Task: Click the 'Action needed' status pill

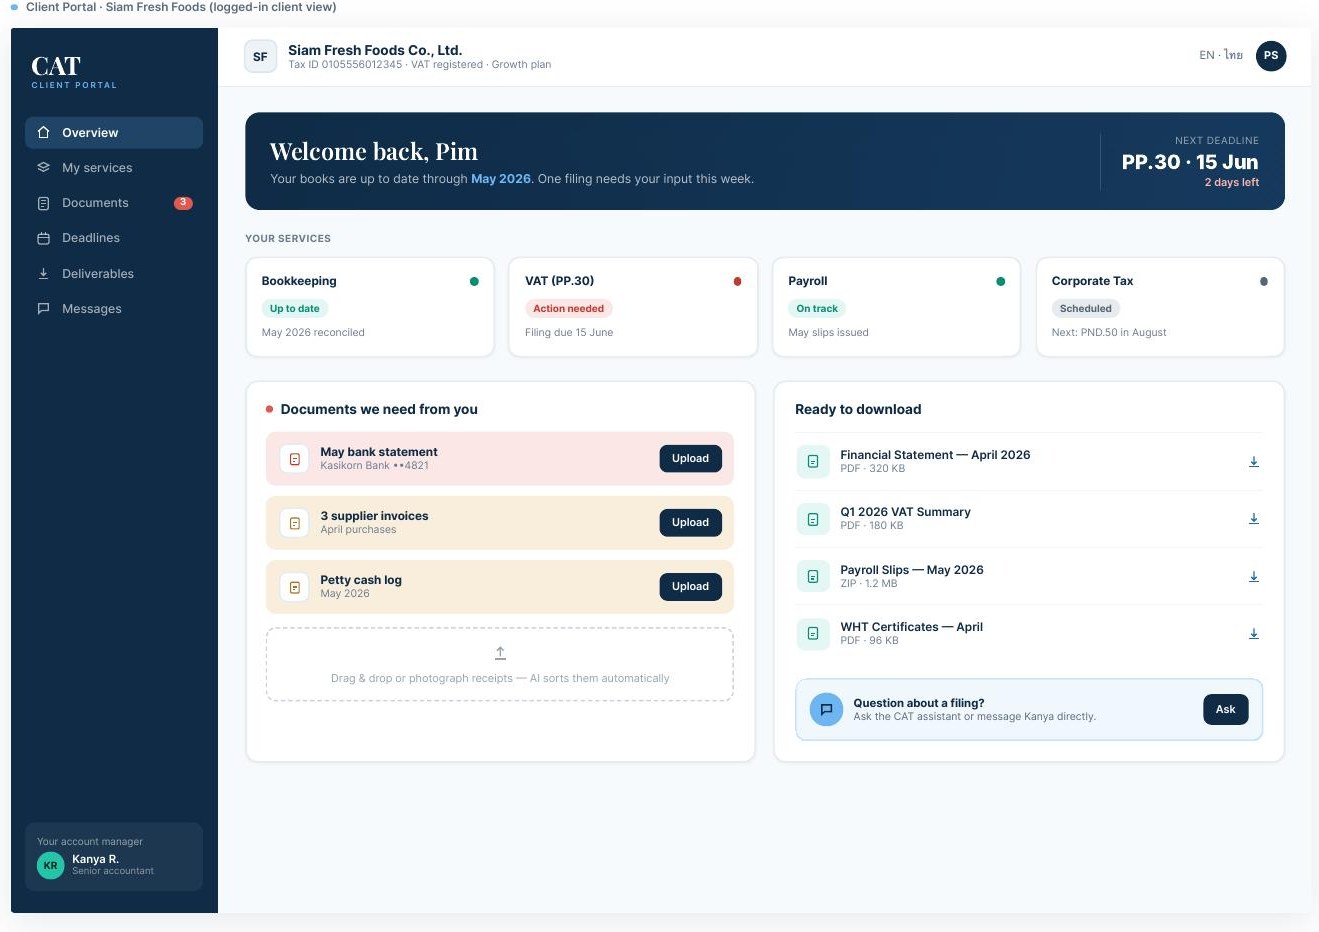Action: coord(568,309)
